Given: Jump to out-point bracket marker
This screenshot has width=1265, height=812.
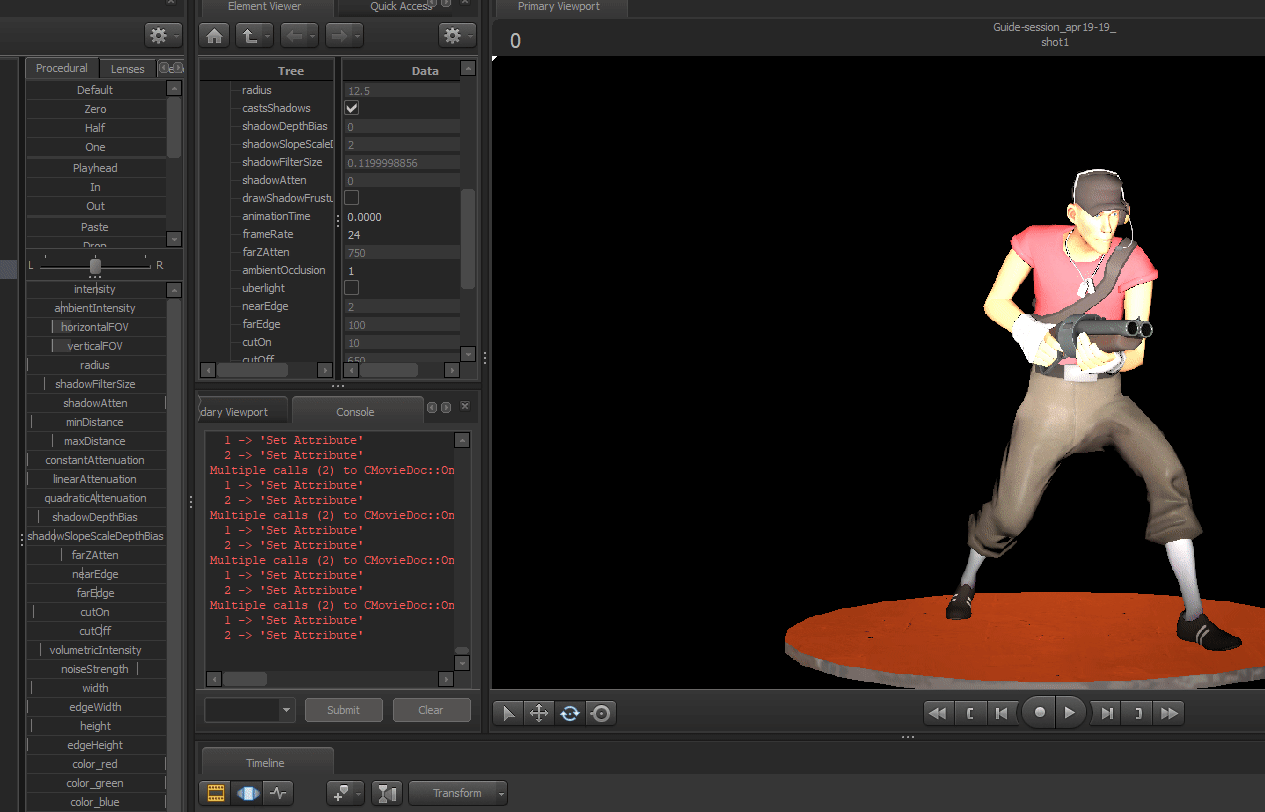Looking at the screenshot, I should coord(1138,713).
